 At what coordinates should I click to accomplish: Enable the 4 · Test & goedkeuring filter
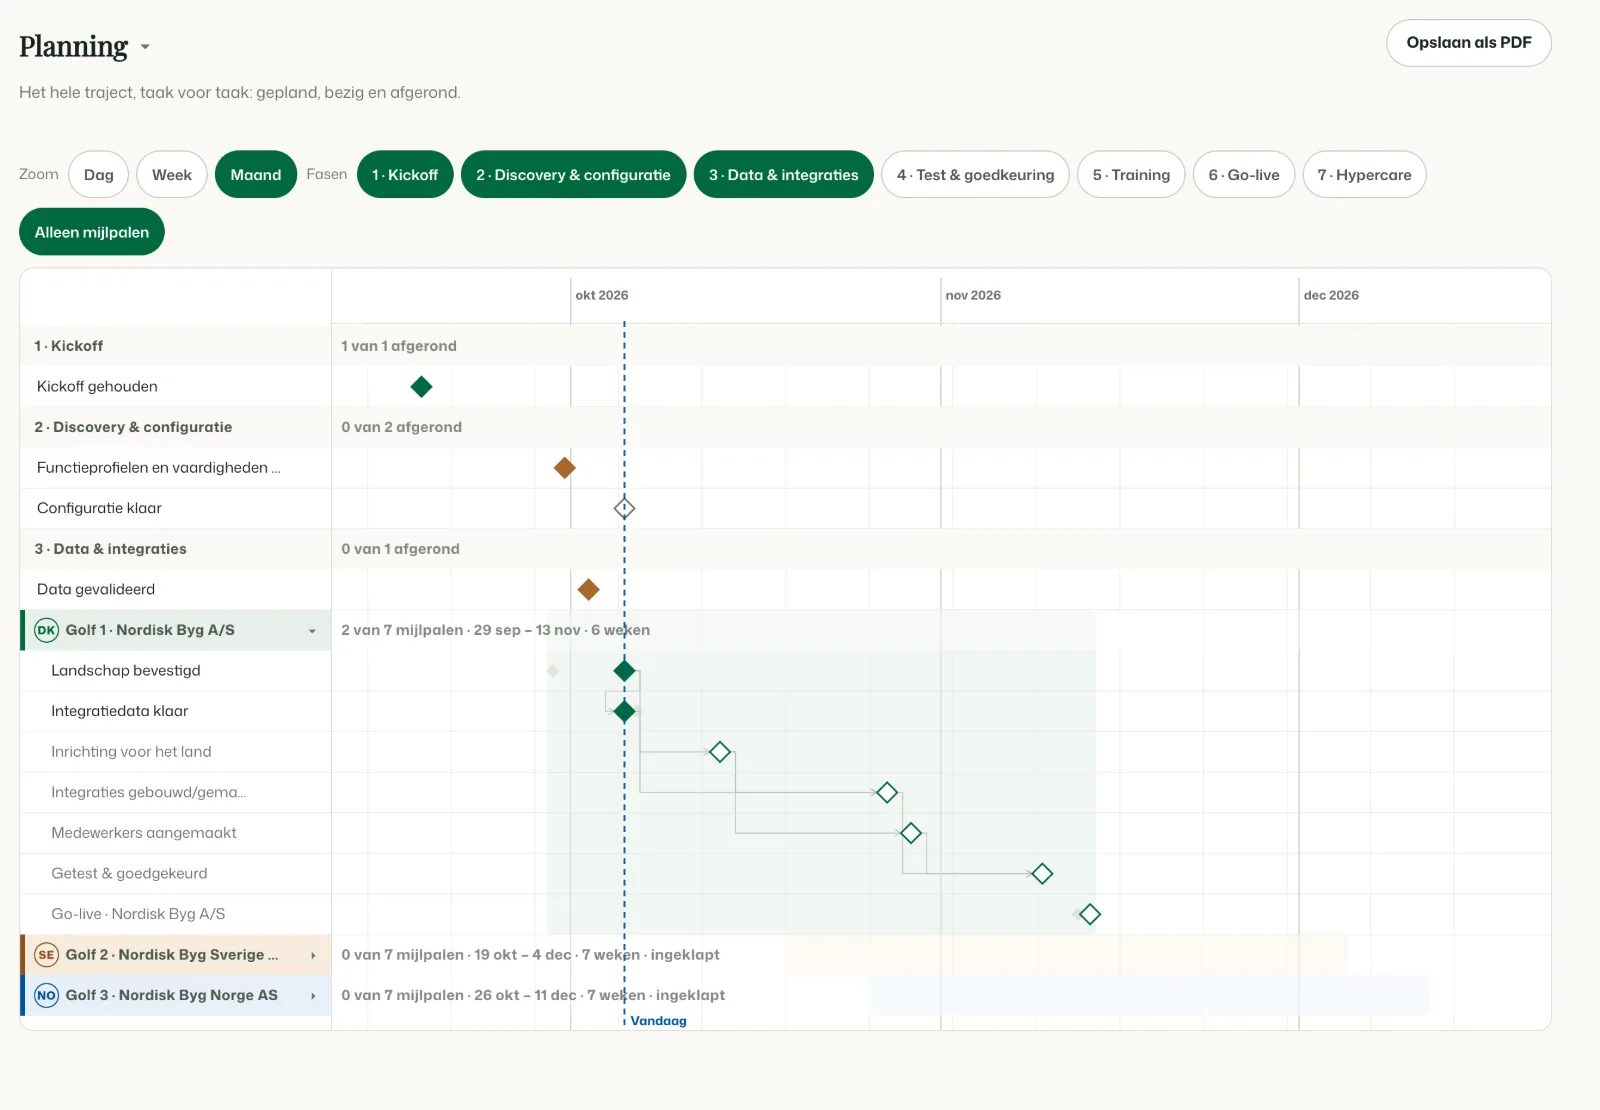point(976,174)
